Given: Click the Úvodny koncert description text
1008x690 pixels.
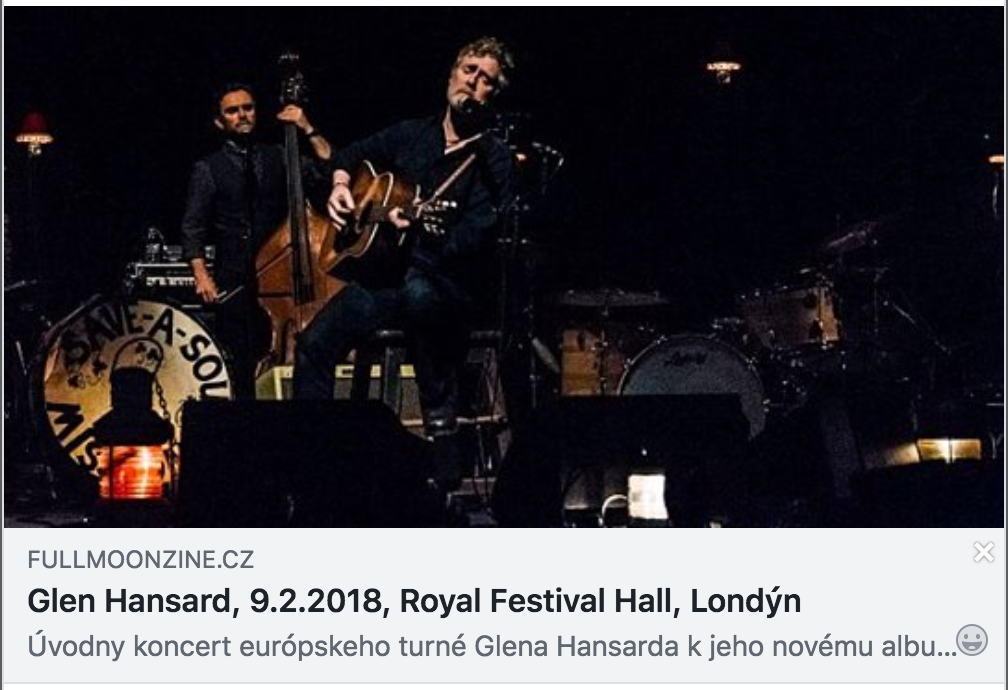Looking at the screenshot, I should coord(492,646).
